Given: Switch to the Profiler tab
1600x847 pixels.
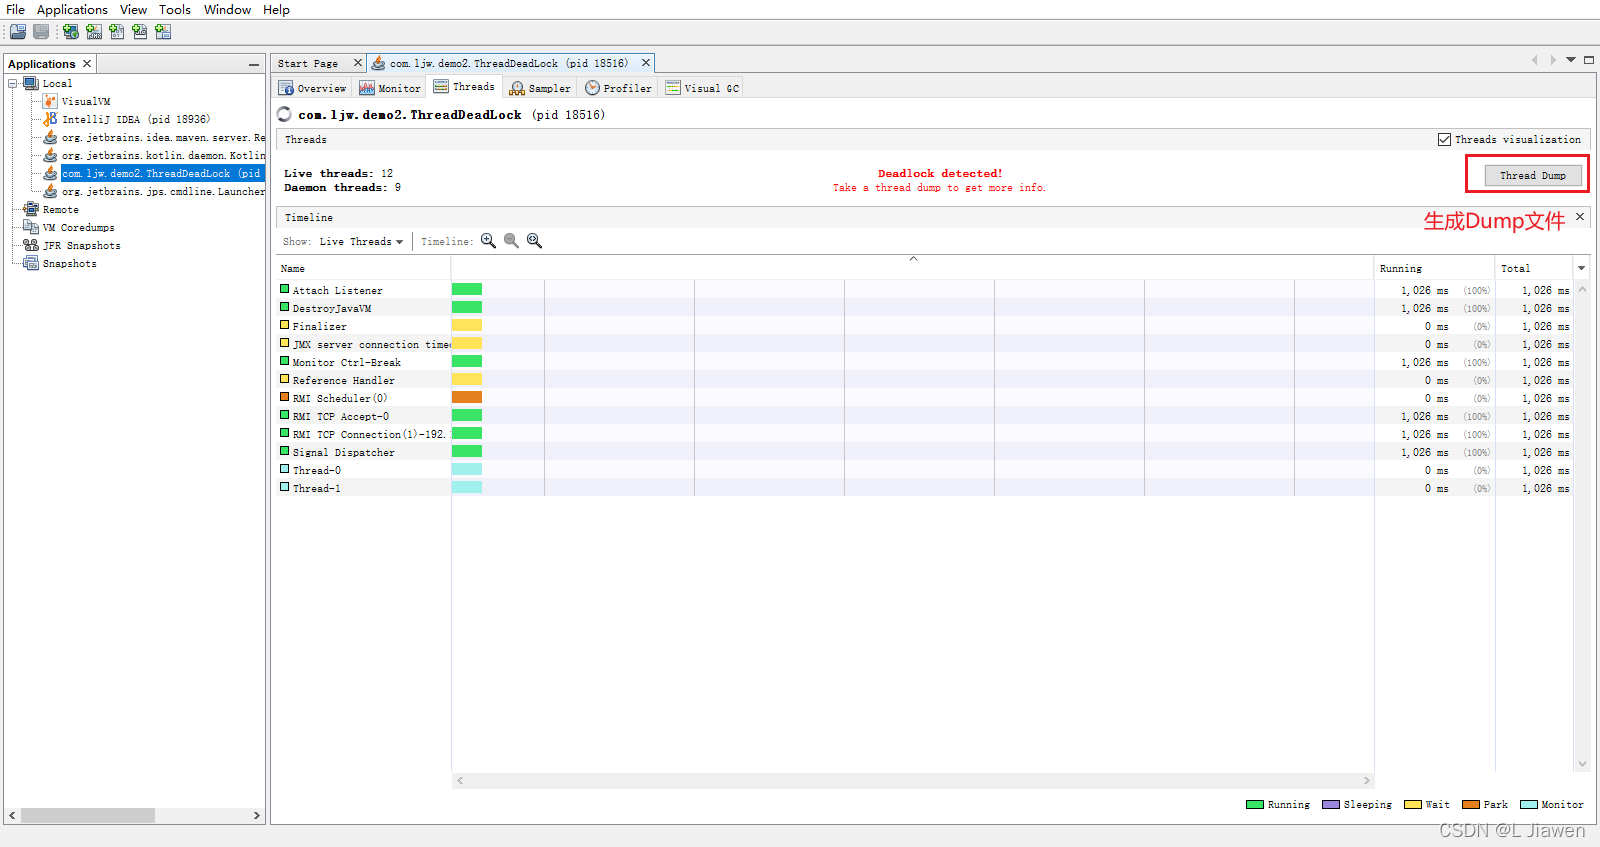Looking at the screenshot, I should pyautogui.click(x=618, y=88).
